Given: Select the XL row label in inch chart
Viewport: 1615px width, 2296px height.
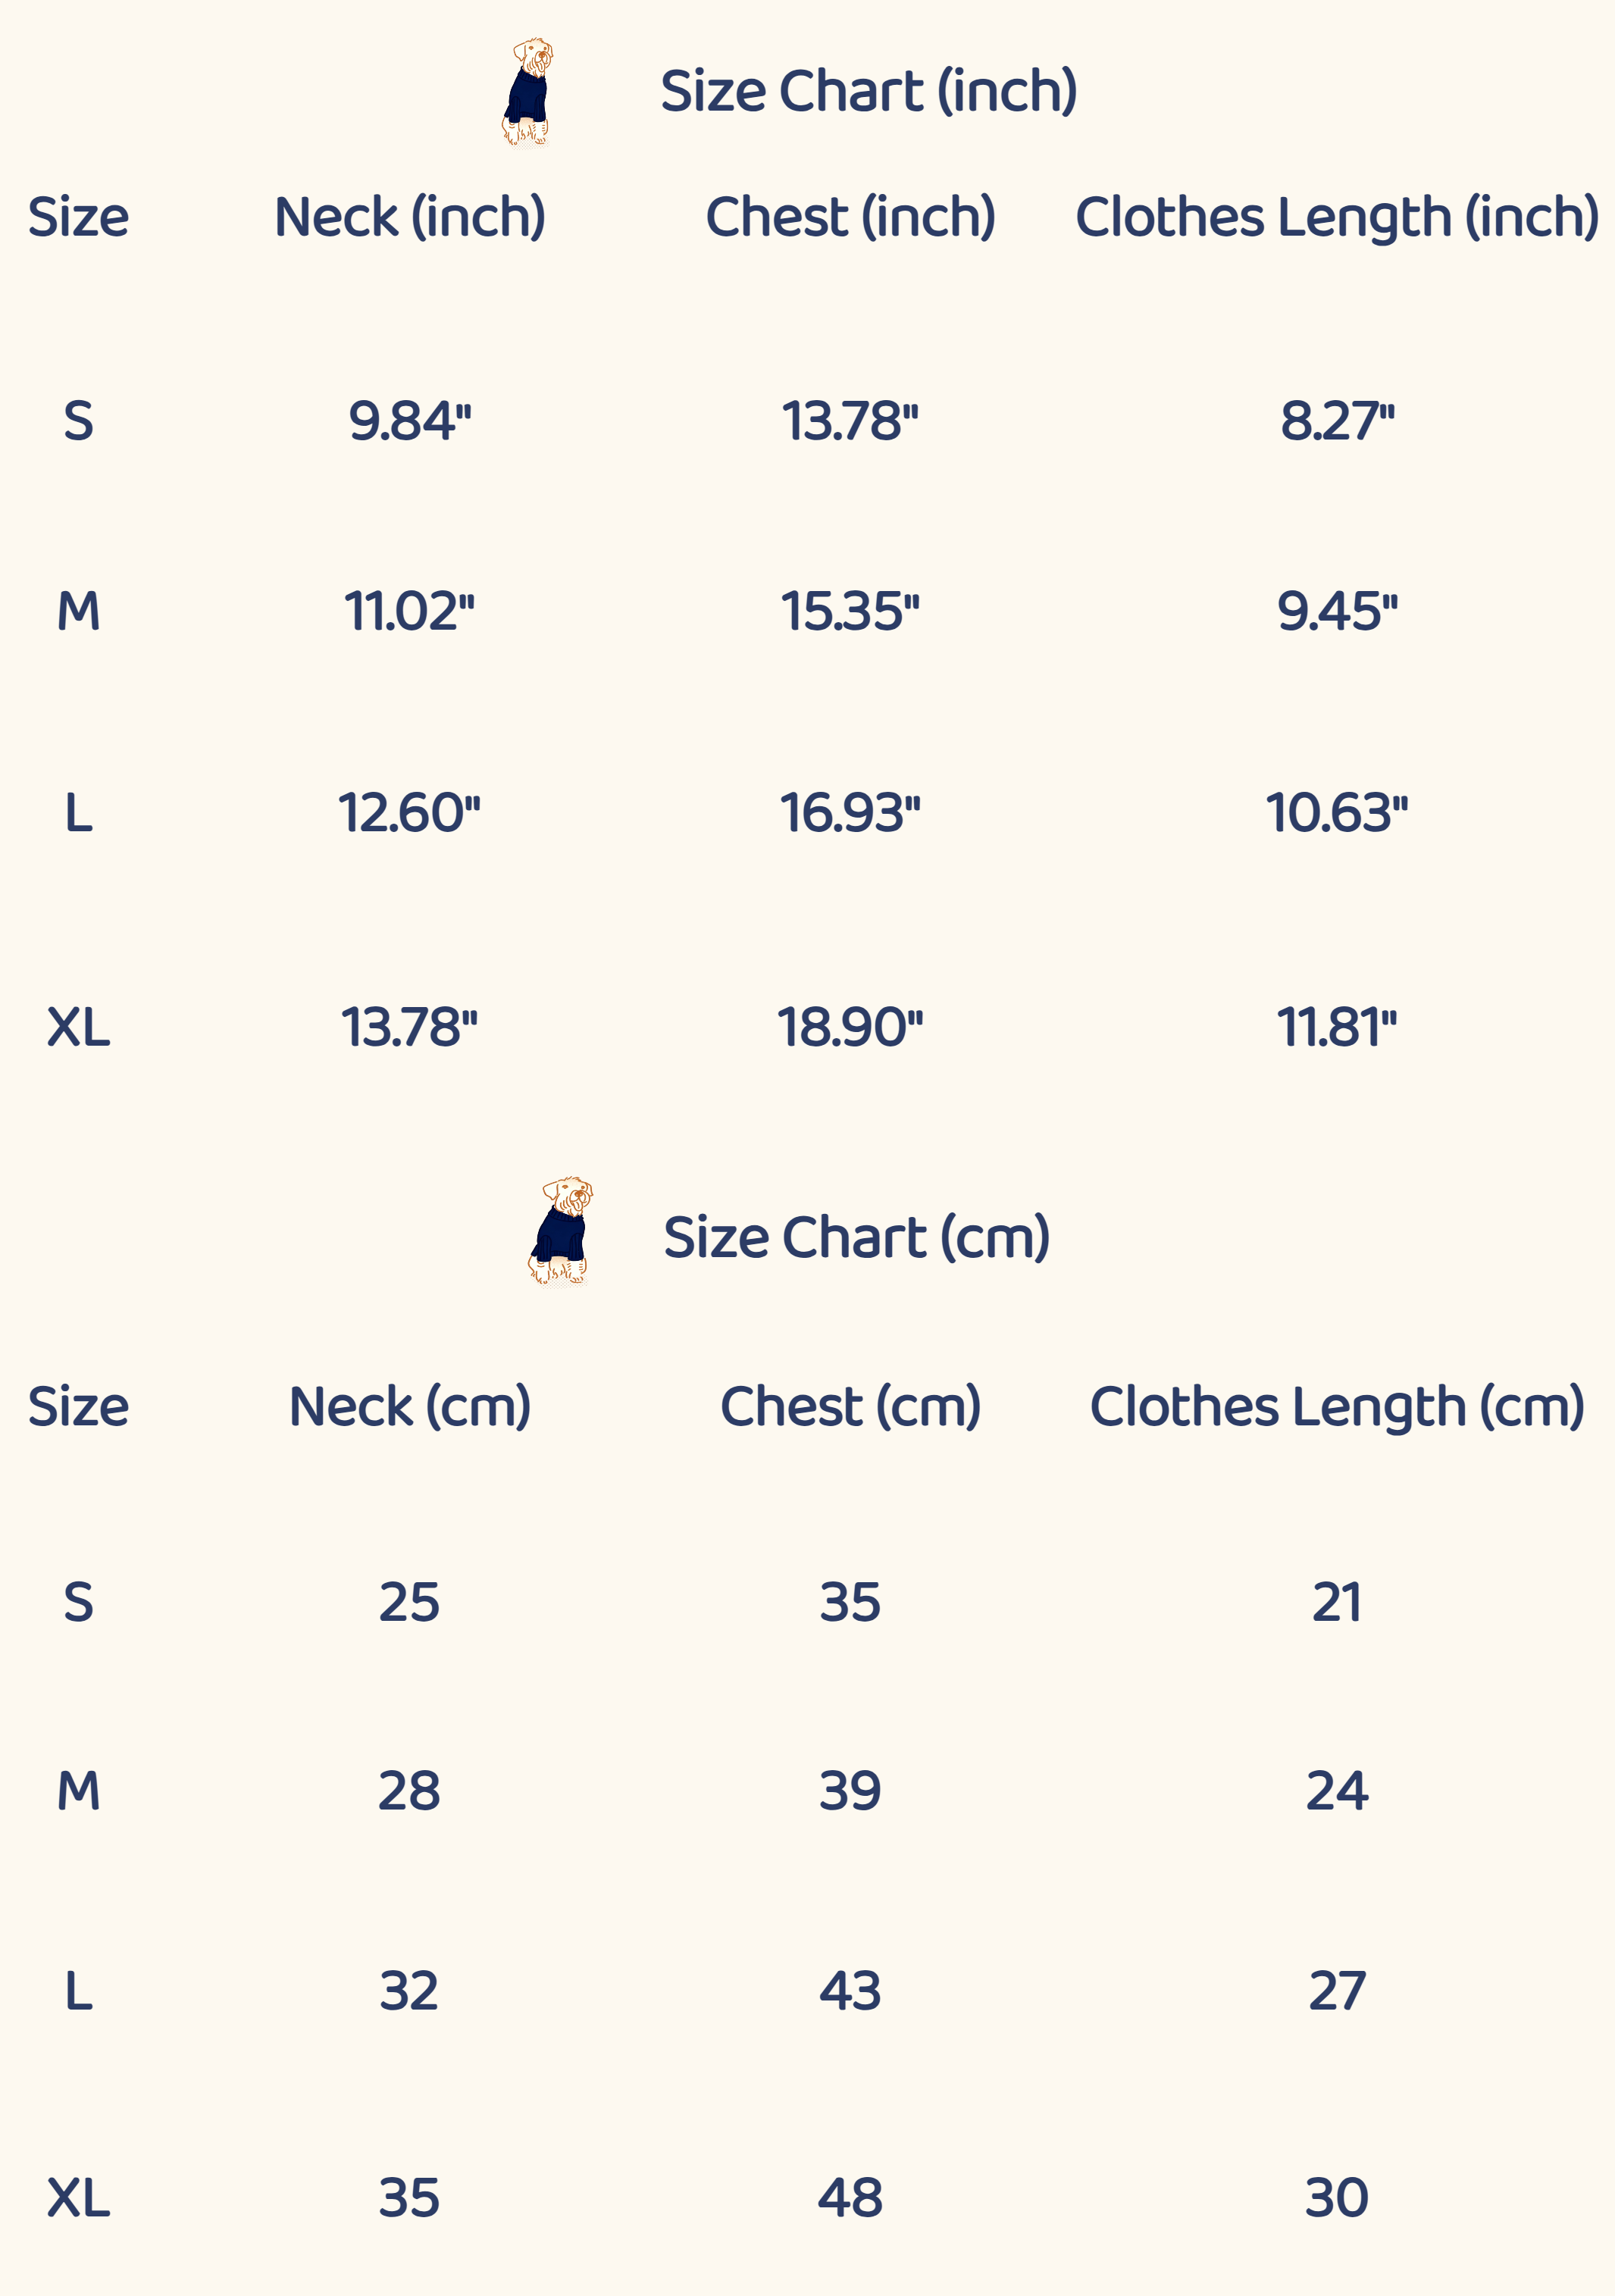Looking at the screenshot, I should (x=78, y=1027).
